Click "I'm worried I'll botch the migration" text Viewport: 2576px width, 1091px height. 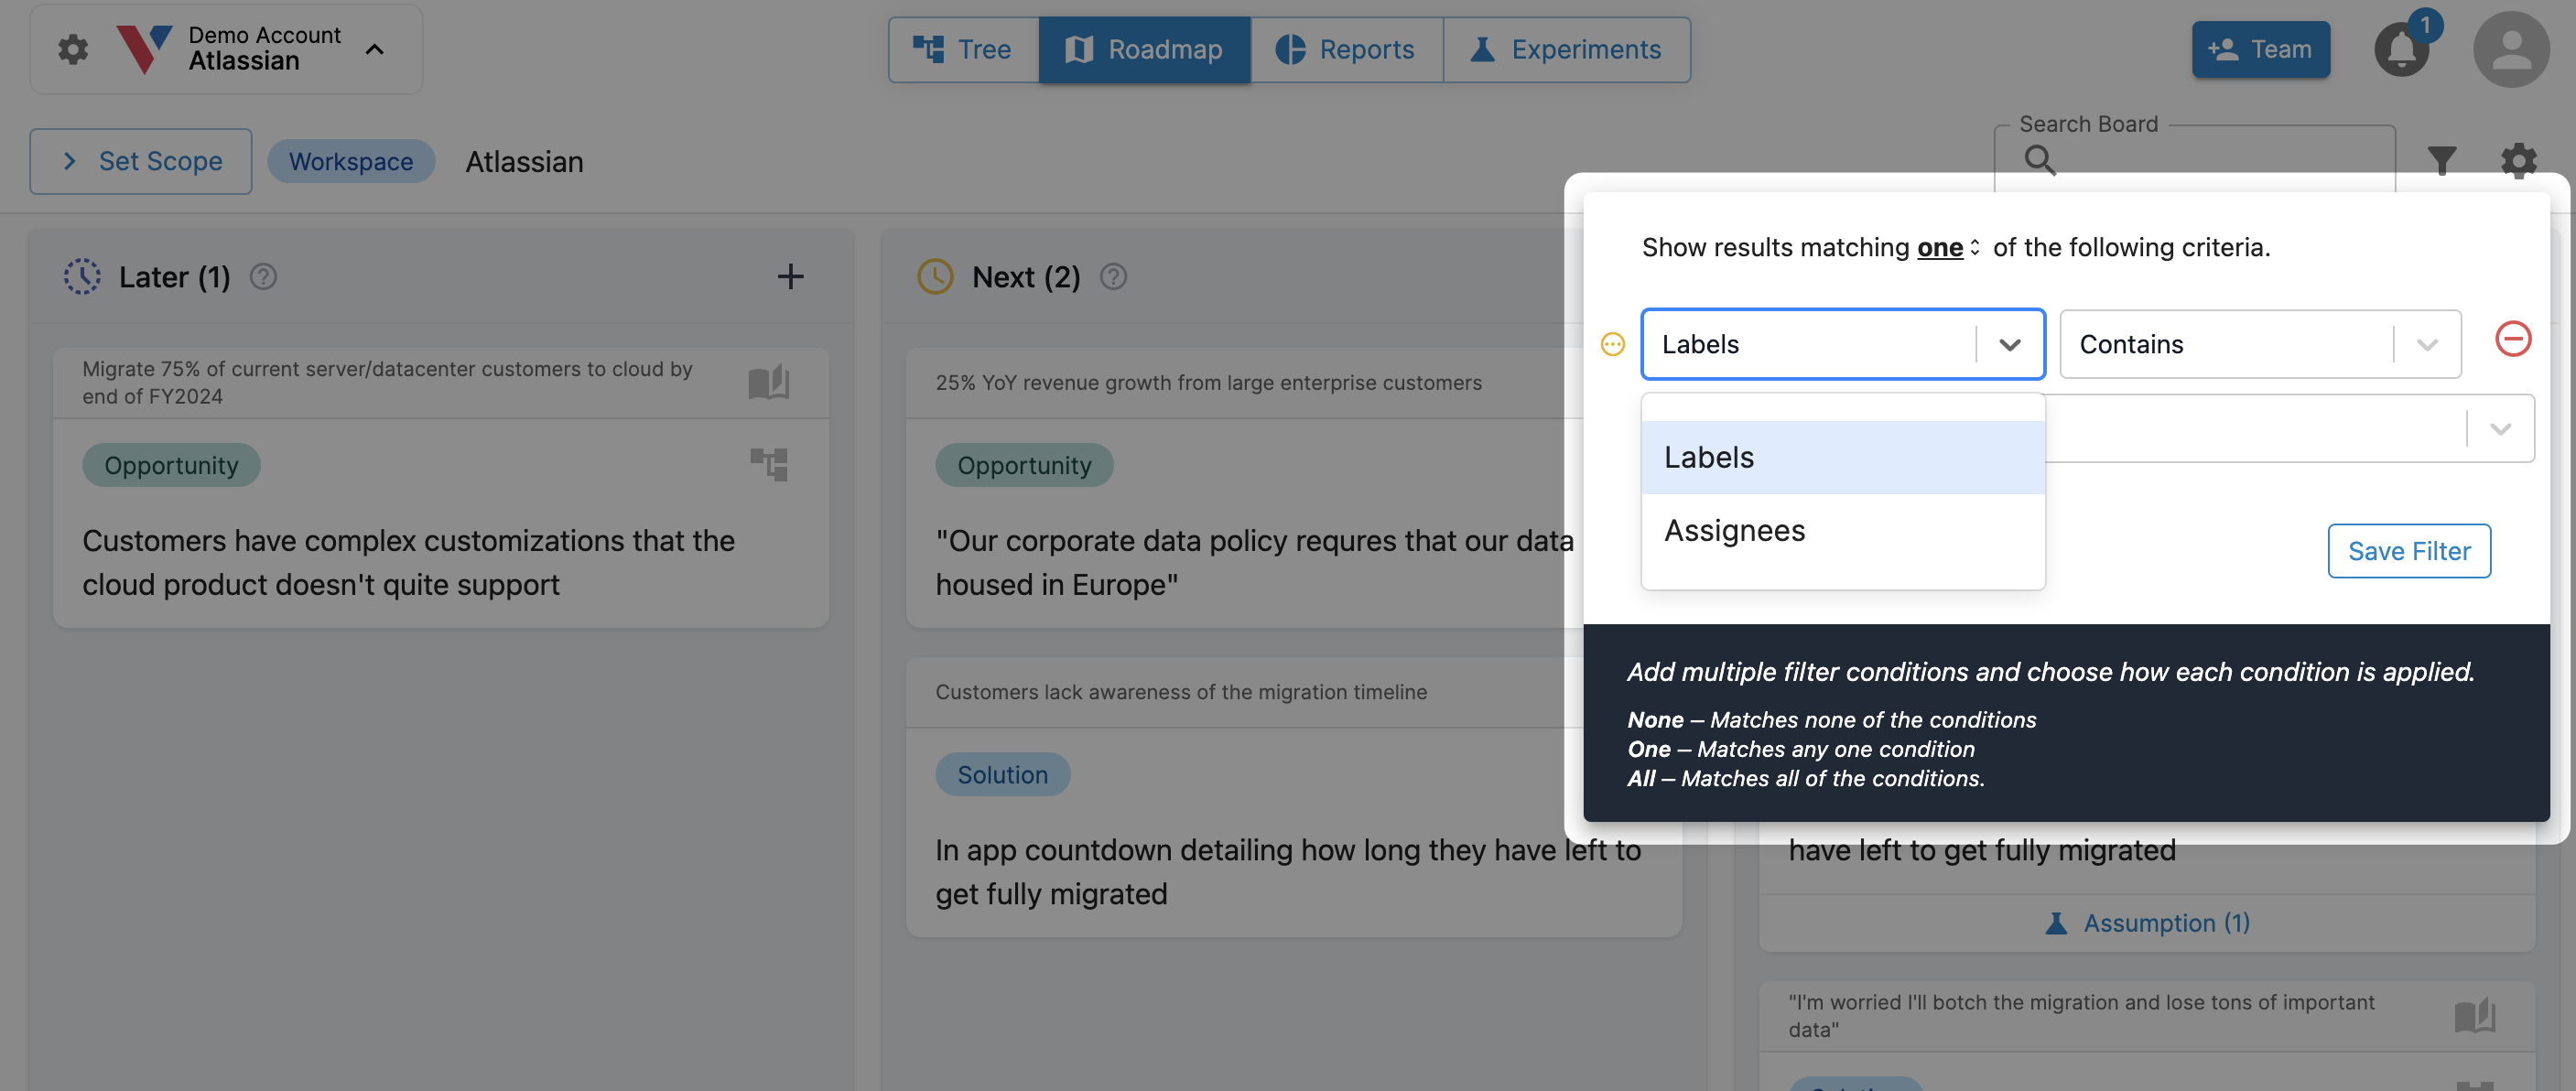click(x=2081, y=1015)
